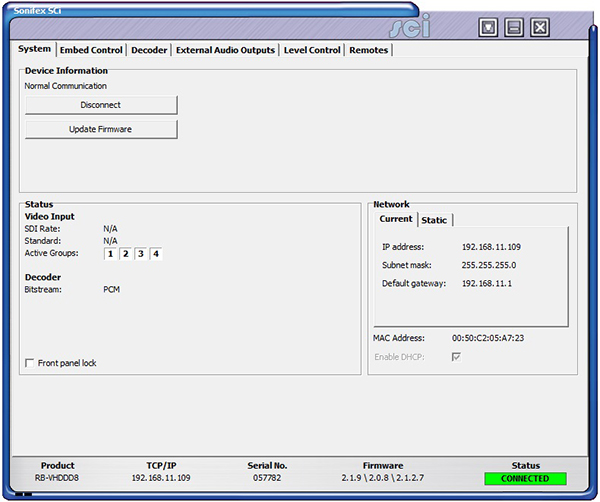Close the Sonifex SCi window
The image size is (600, 502).
[x=540, y=28]
